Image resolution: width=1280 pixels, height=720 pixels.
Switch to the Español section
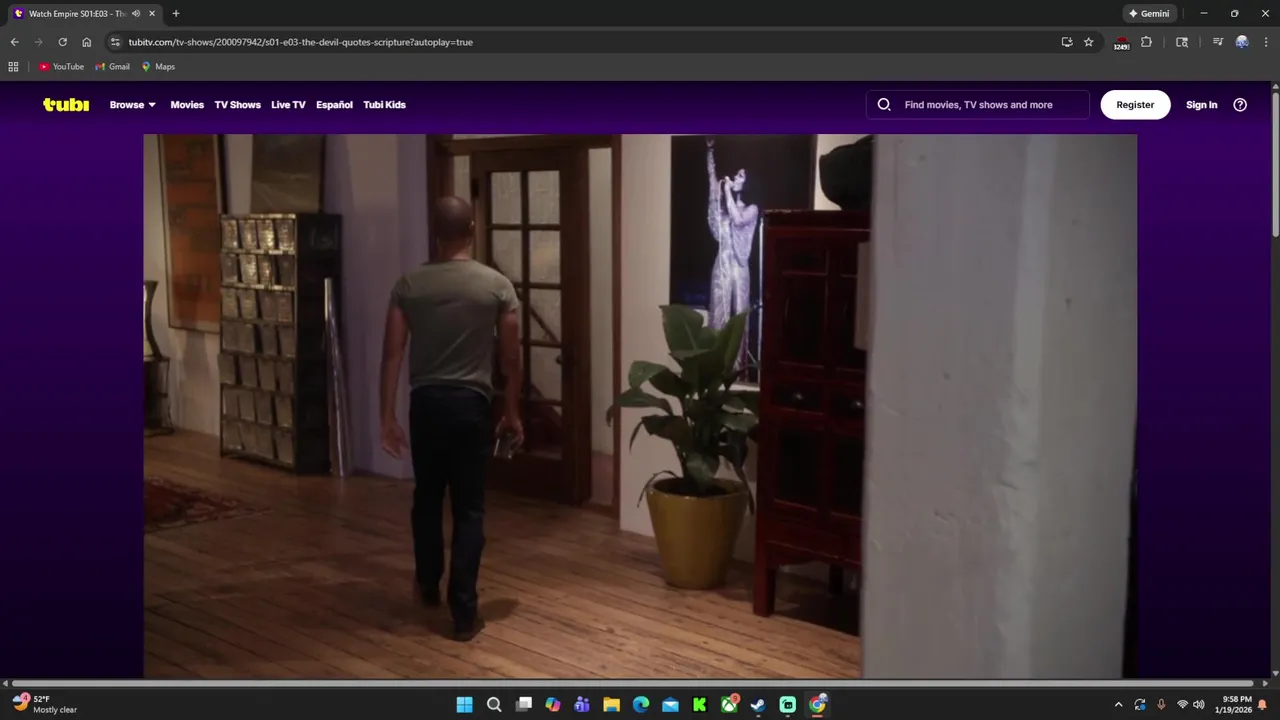[334, 104]
